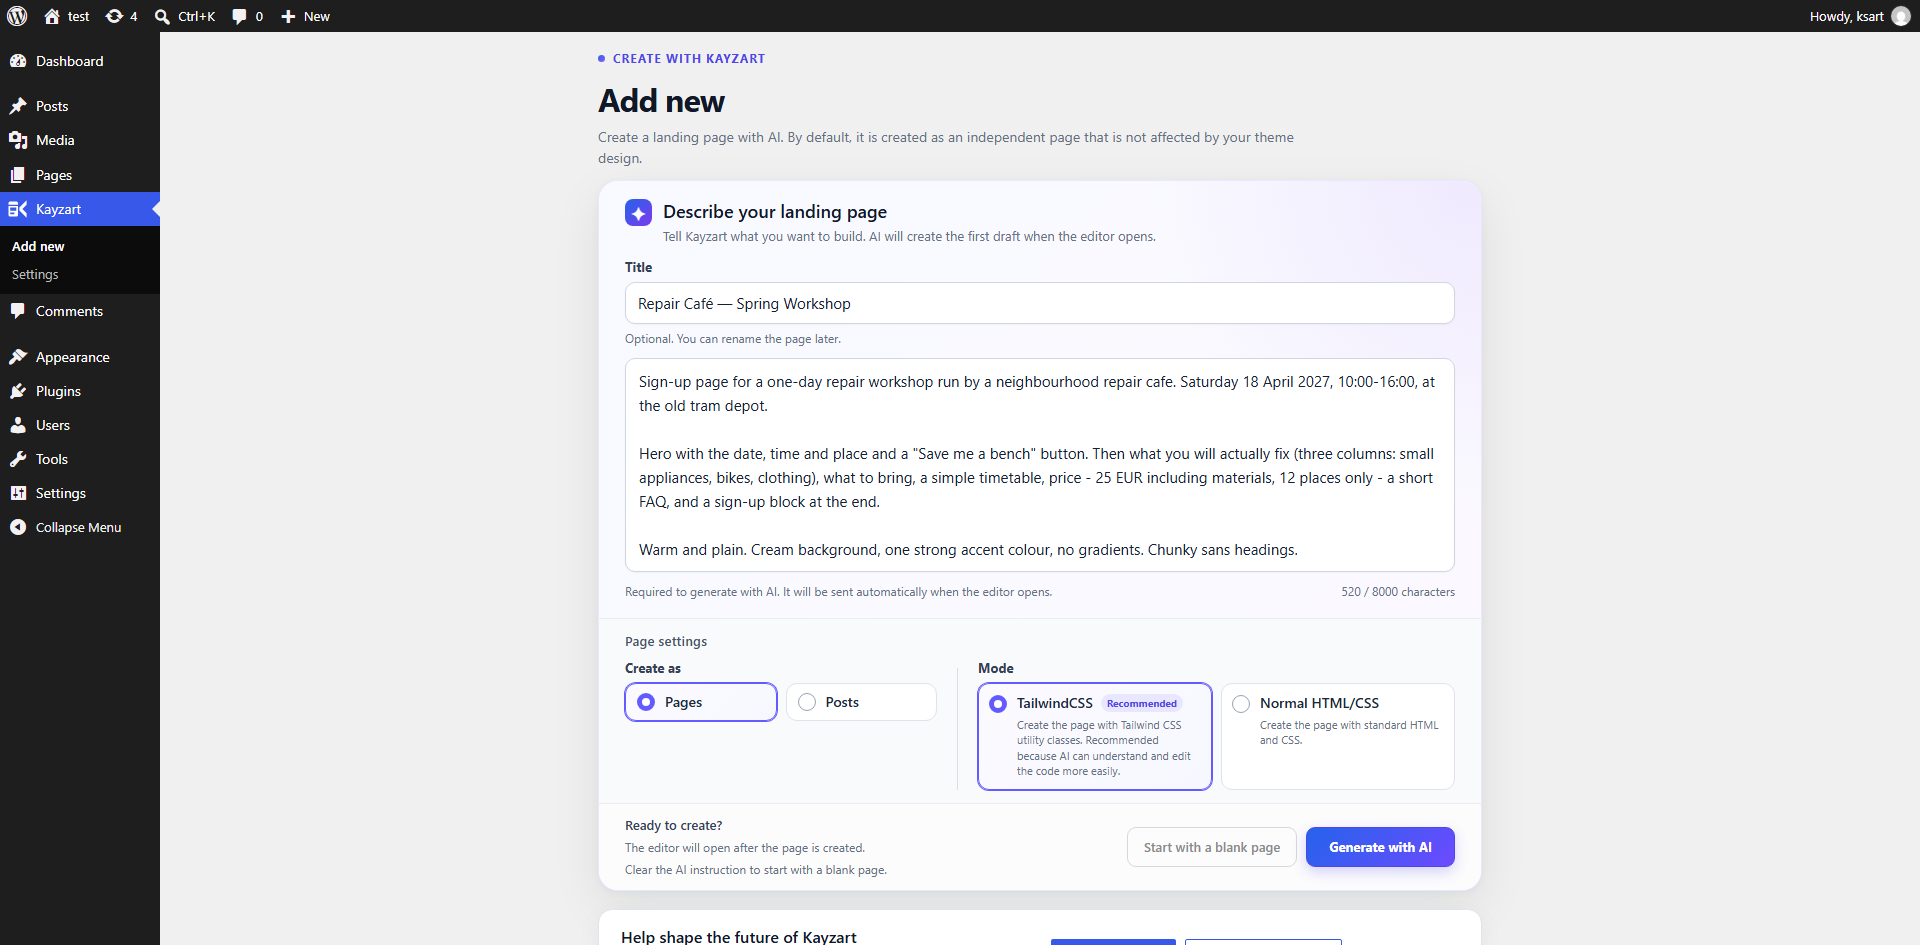Choose Normal HTML/CSS mode
The width and height of the screenshot is (1920, 945).
[x=1338, y=736]
